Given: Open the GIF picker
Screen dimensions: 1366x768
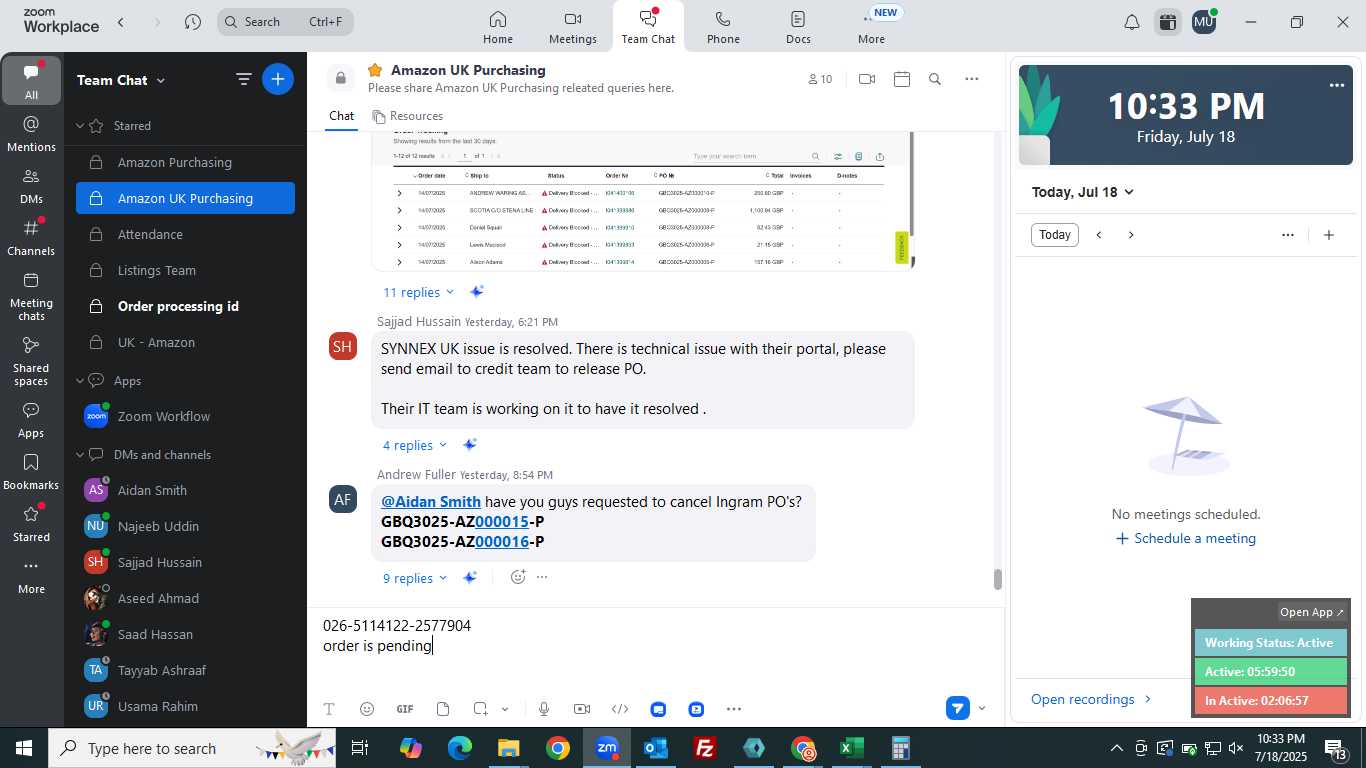Looking at the screenshot, I should (x=405, y=709).
